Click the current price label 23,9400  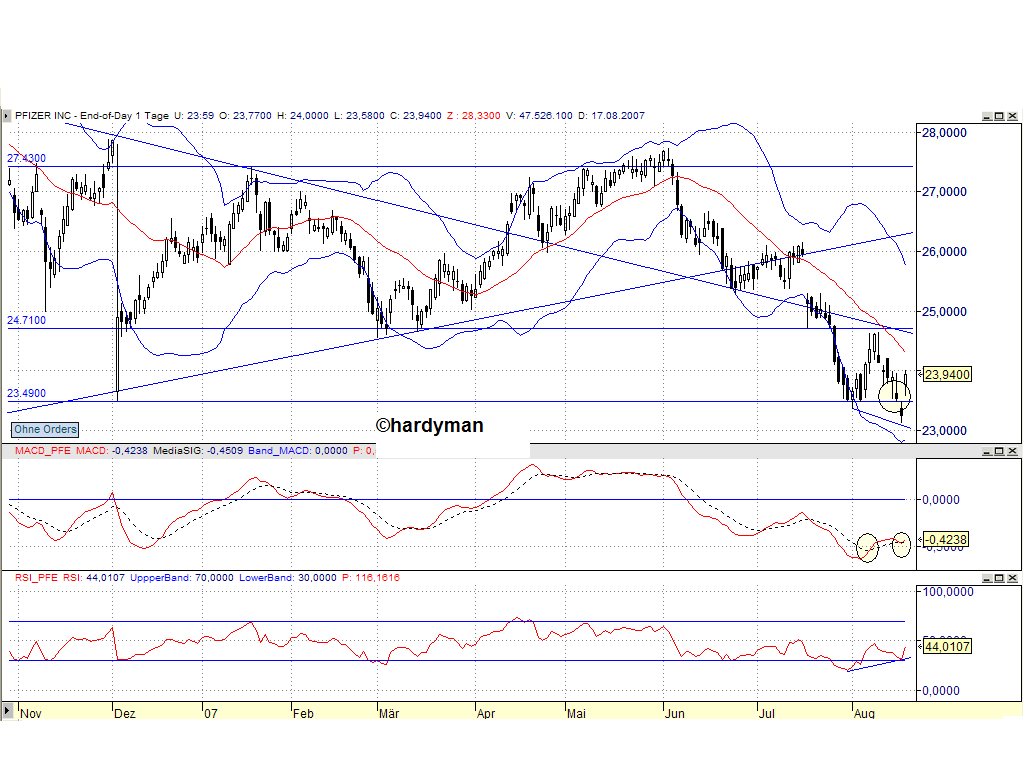point(946,374)
